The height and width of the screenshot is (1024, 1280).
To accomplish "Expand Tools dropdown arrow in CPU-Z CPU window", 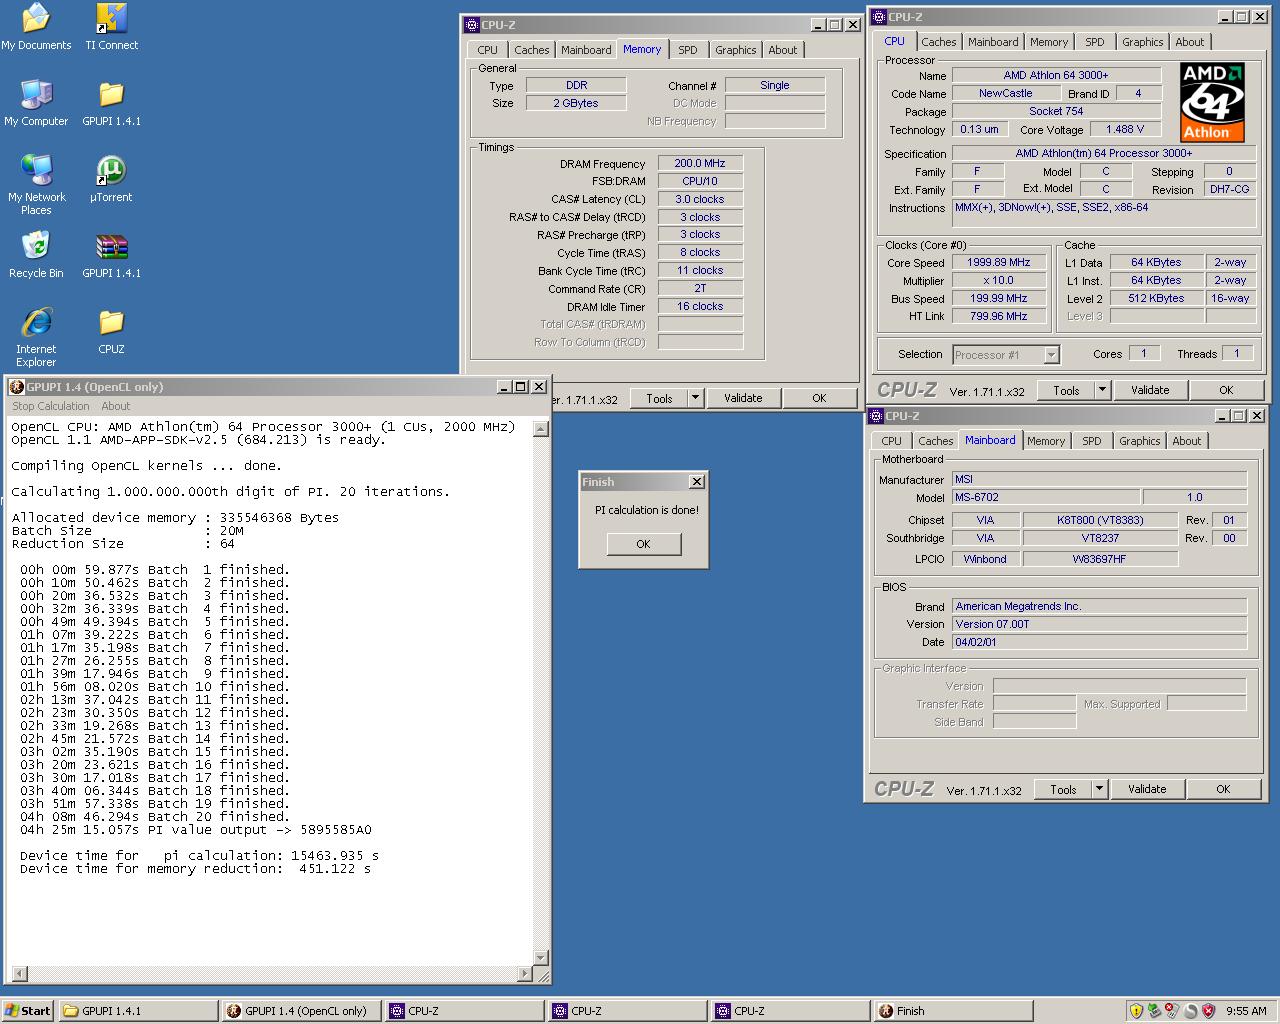I will click(x=1103, y=390).
